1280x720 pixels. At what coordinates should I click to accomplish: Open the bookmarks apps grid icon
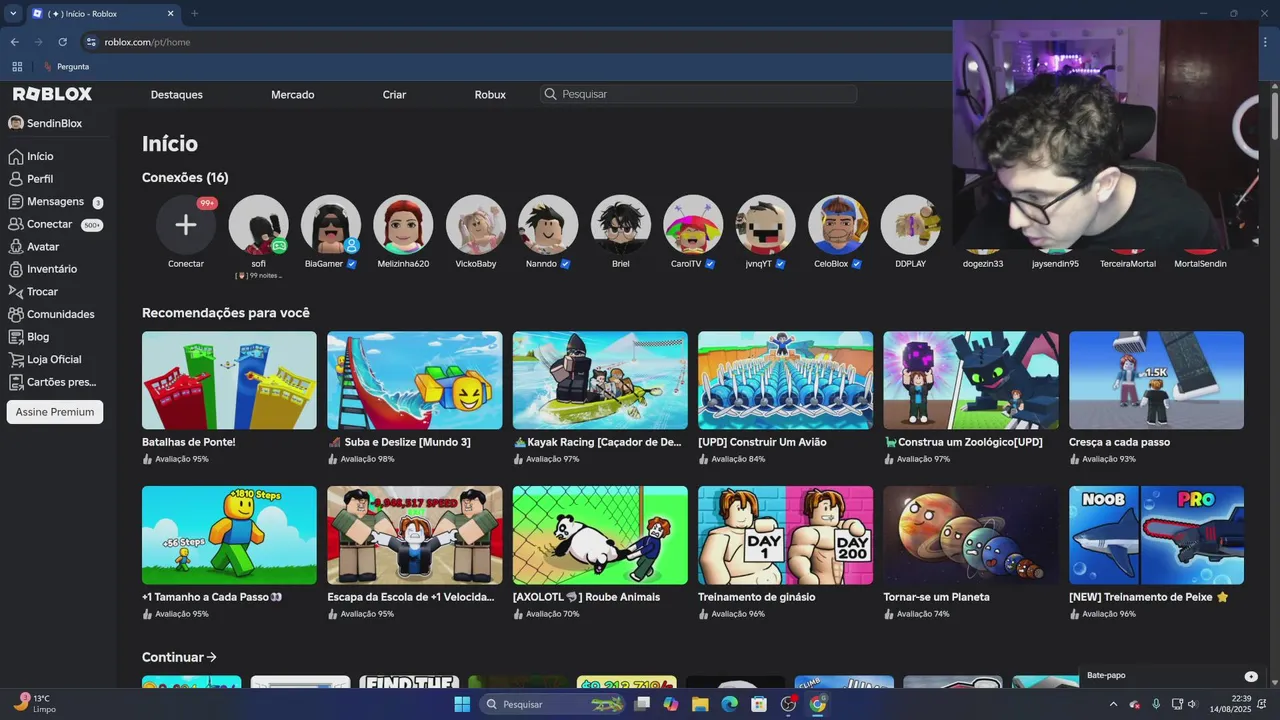coord(17,67)
